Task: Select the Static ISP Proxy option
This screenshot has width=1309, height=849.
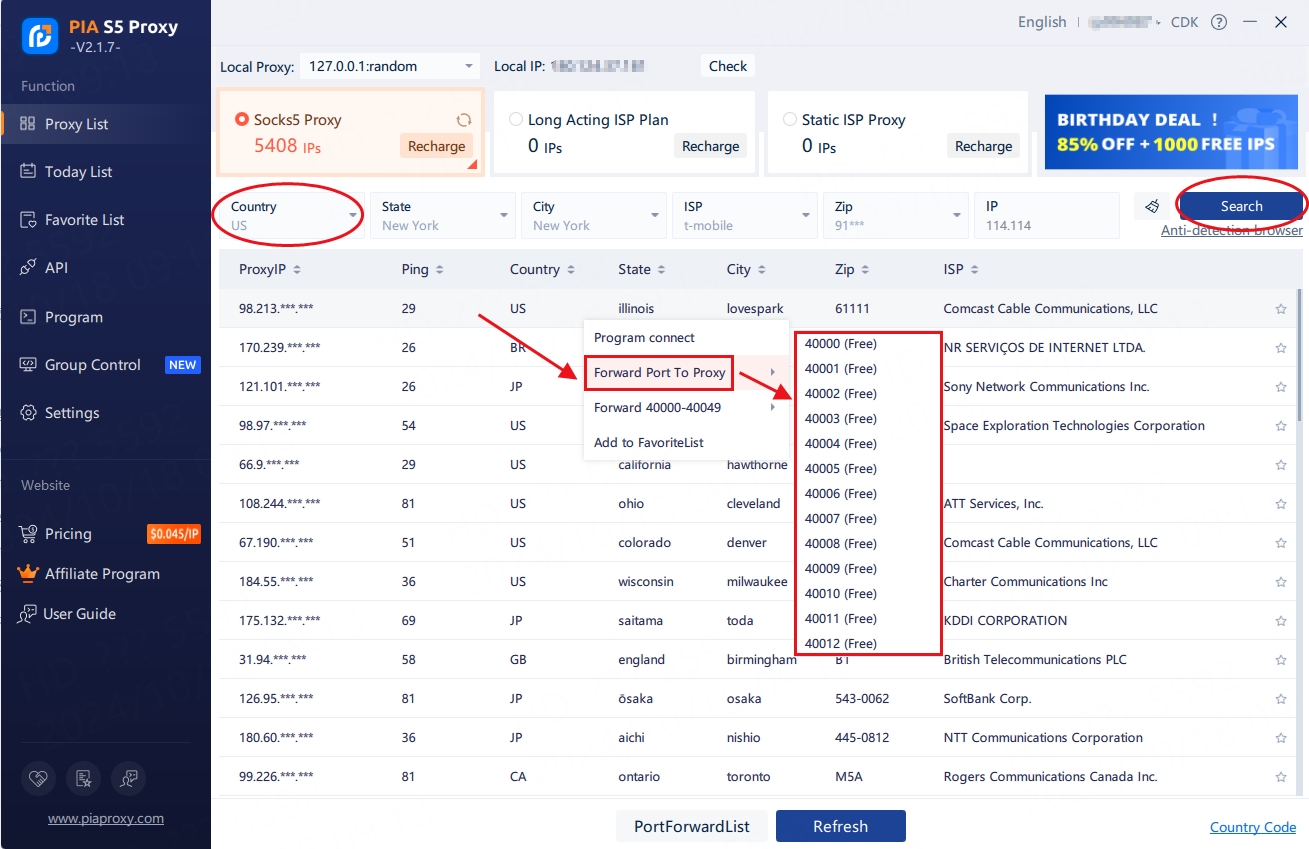Action: point(790,120)
